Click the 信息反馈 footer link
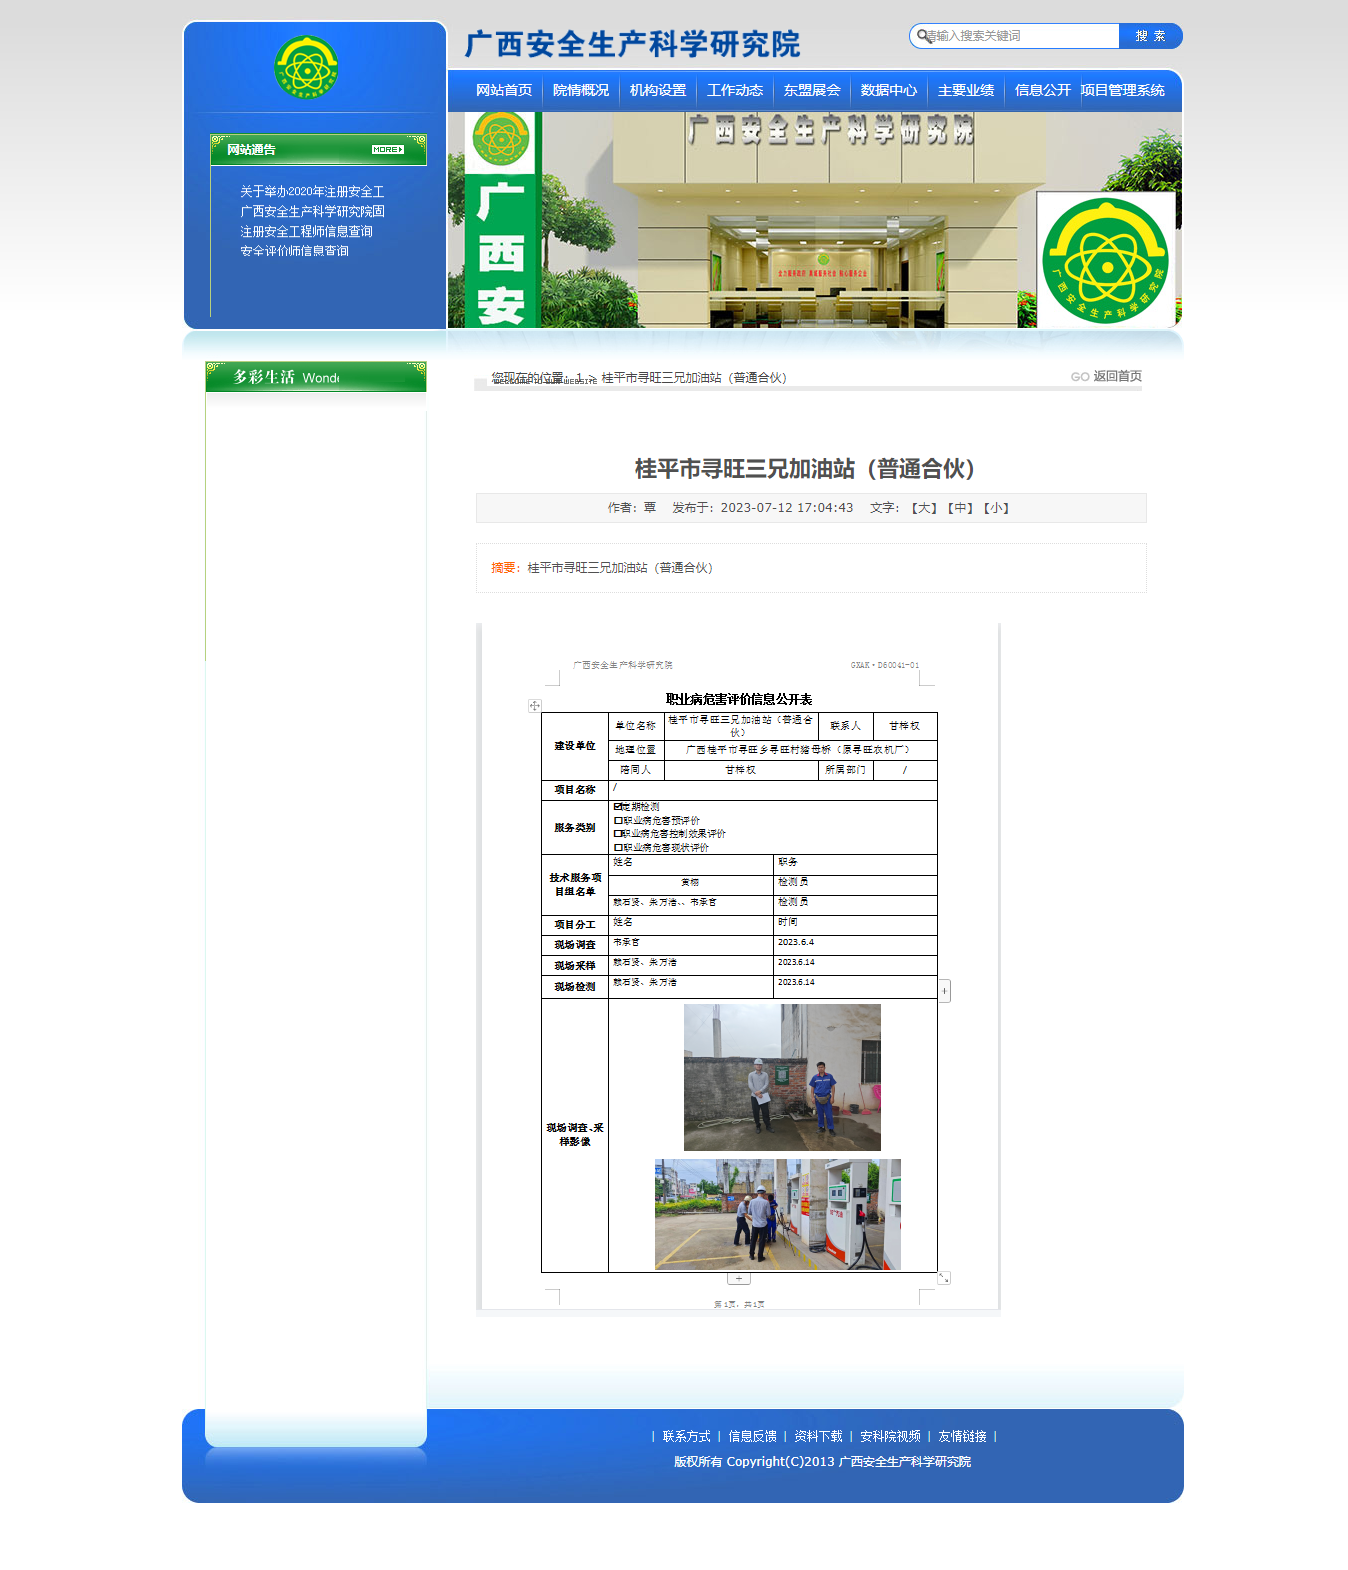The height and width of the screenshot is (1570, 1348). point(752,1436)
